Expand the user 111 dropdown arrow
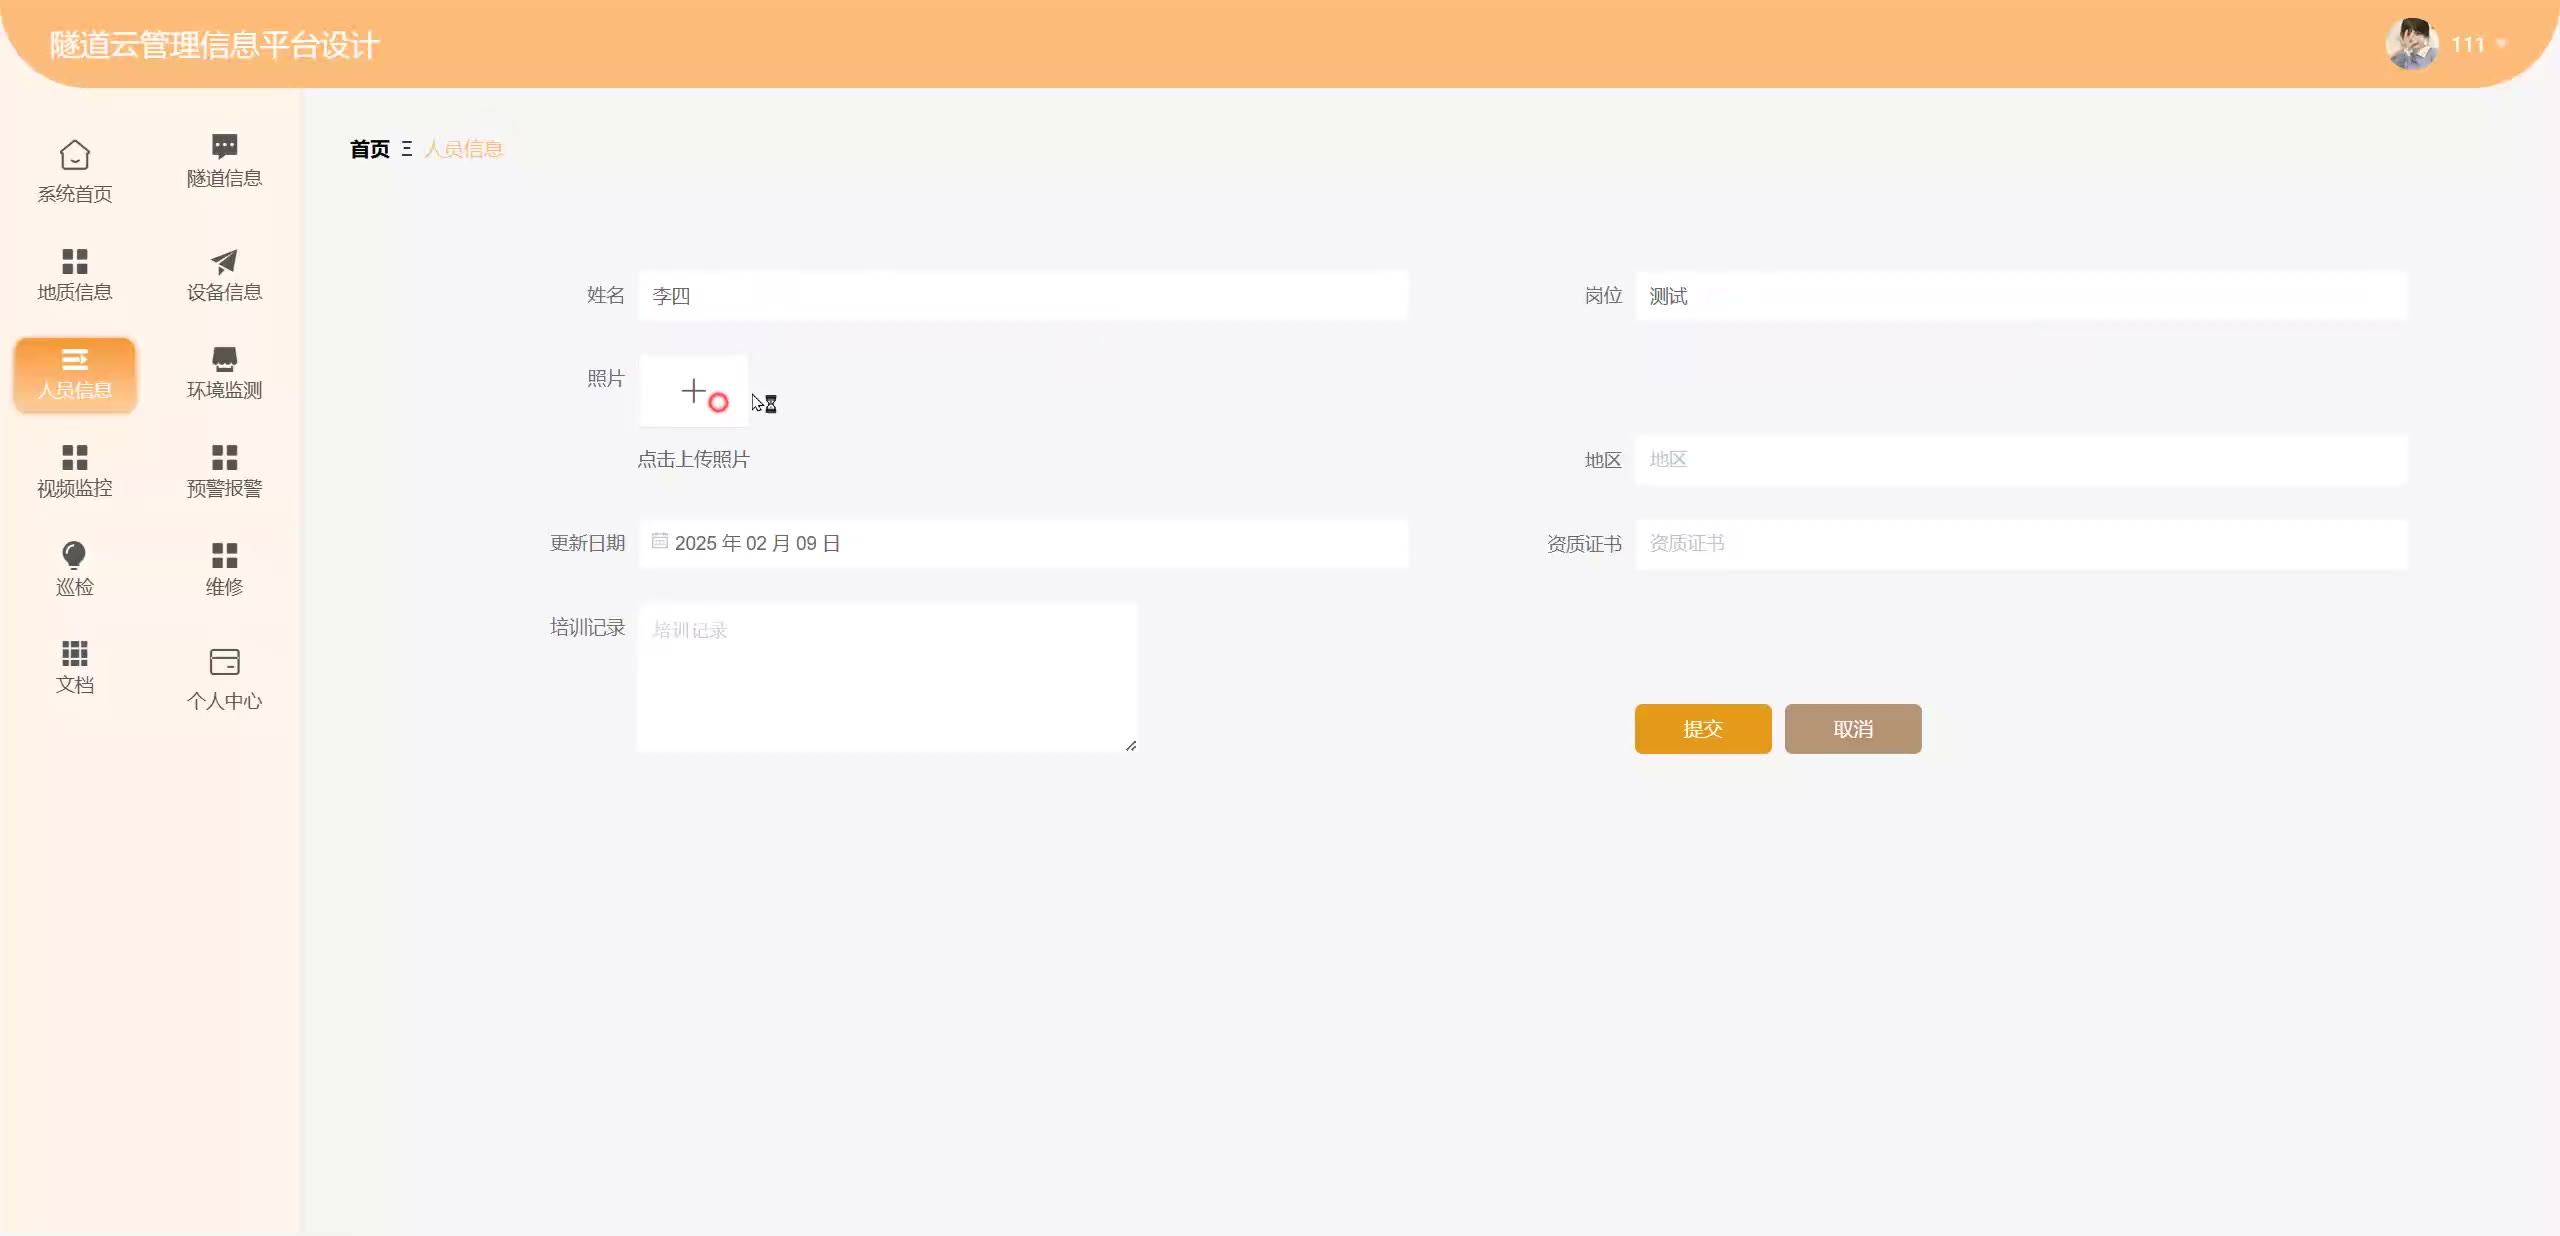 (2501, 44)
